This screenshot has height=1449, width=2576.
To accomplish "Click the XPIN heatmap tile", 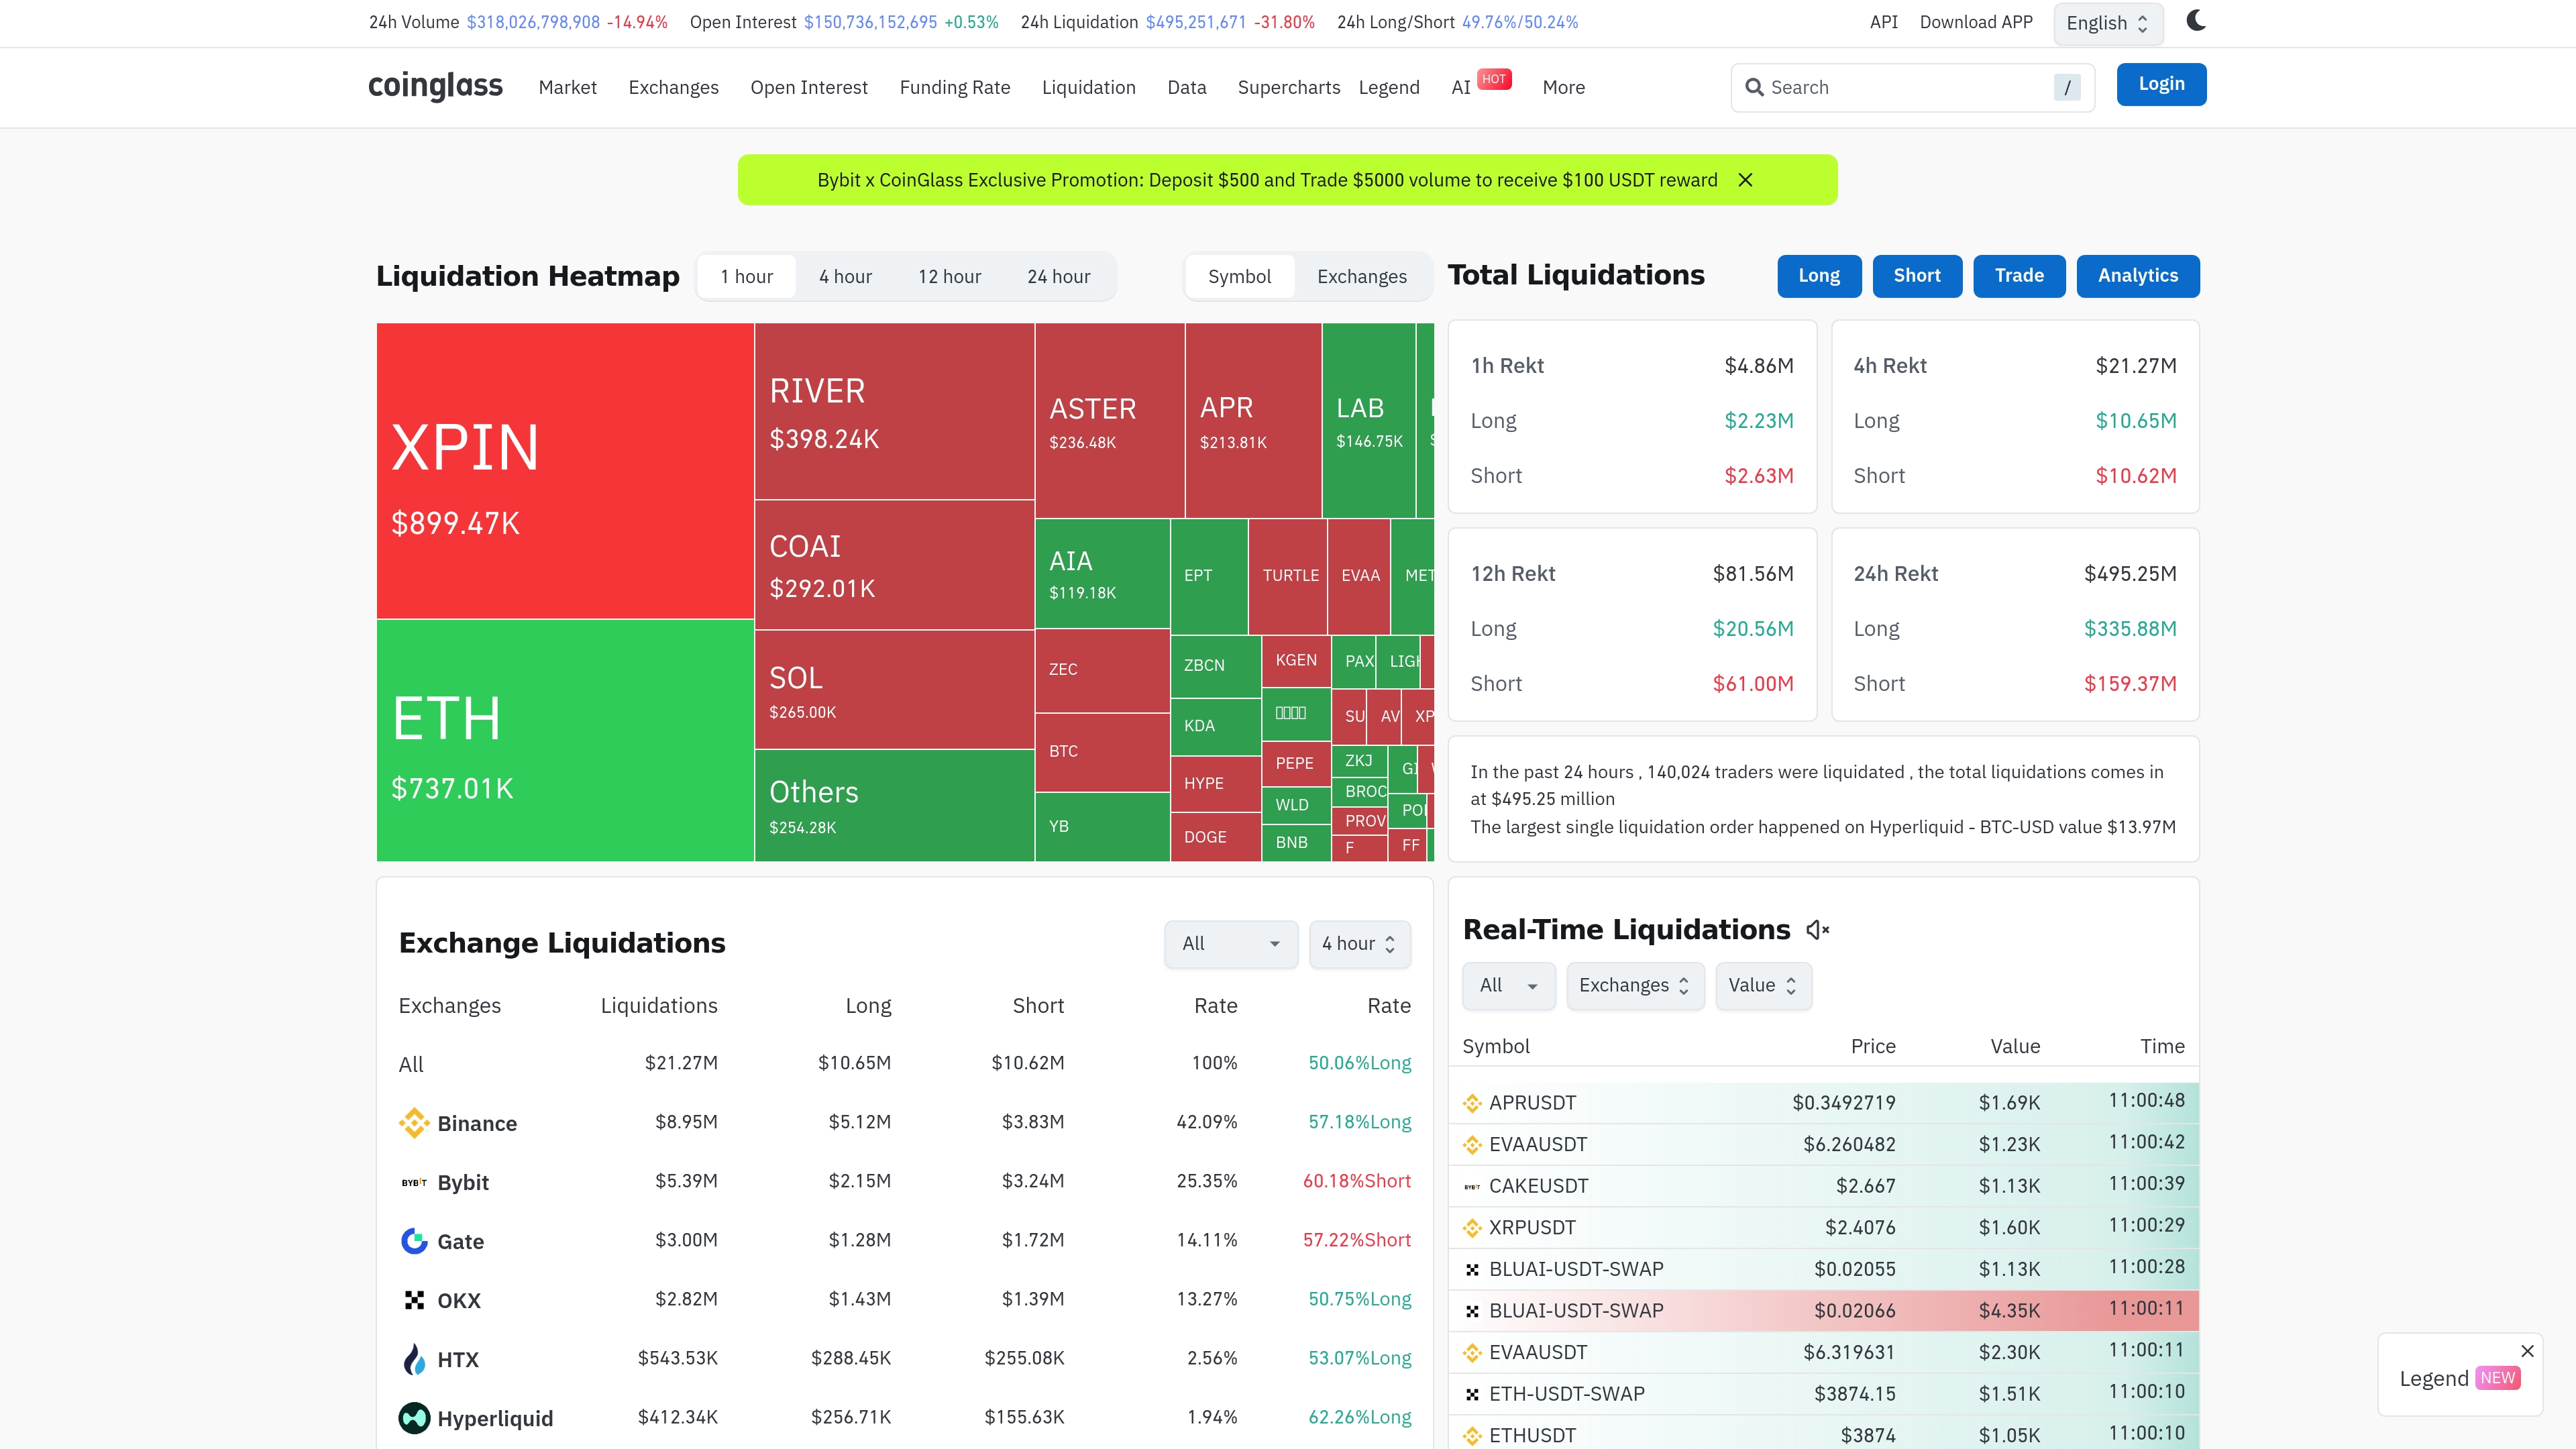I will [565, 470].
